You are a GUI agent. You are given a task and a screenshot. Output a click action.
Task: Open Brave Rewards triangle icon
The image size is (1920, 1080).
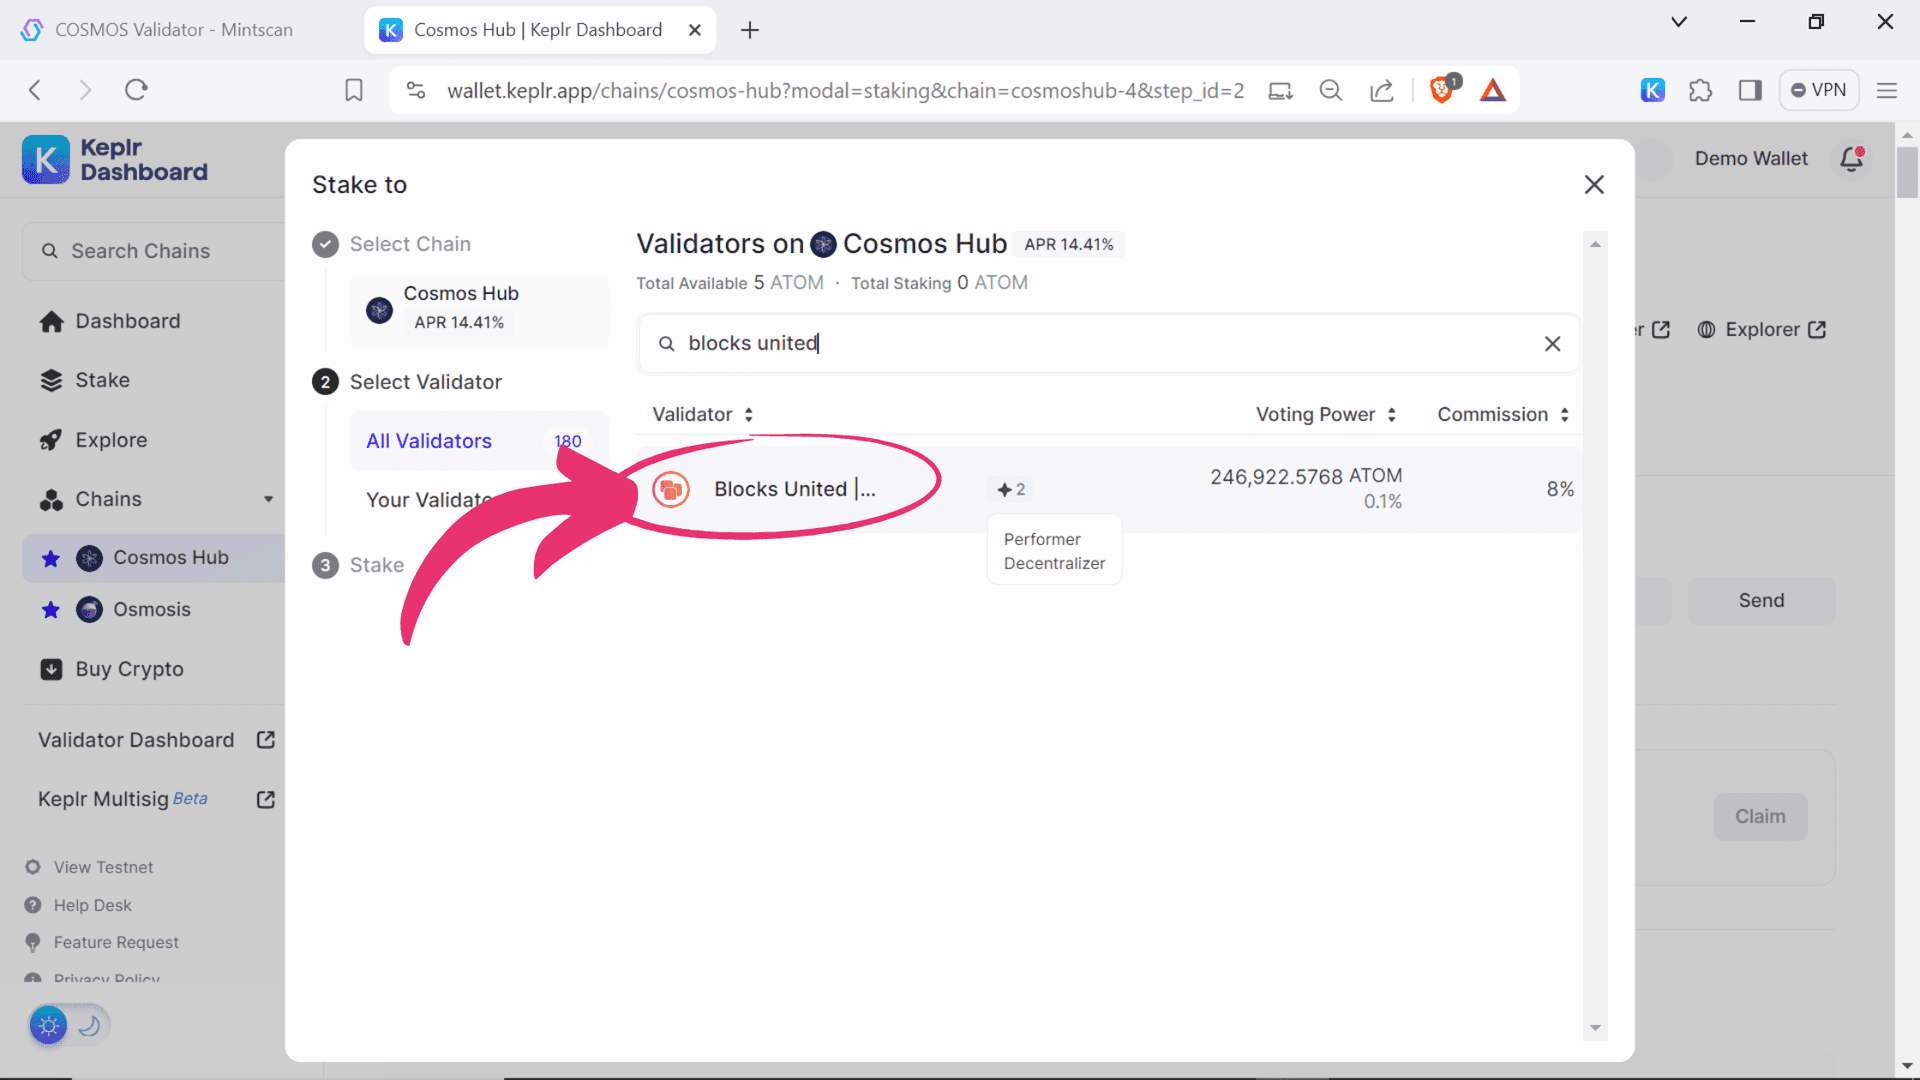click(1492, 90)
